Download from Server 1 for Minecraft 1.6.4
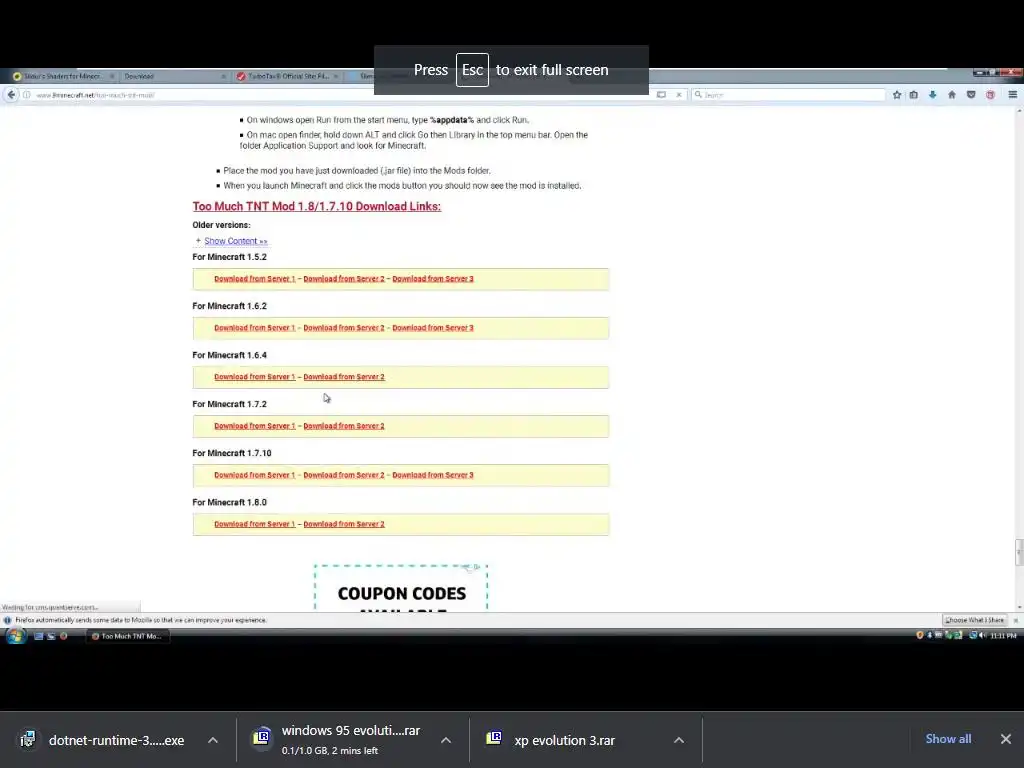The image size is (1024, 768). click(255, 377)
